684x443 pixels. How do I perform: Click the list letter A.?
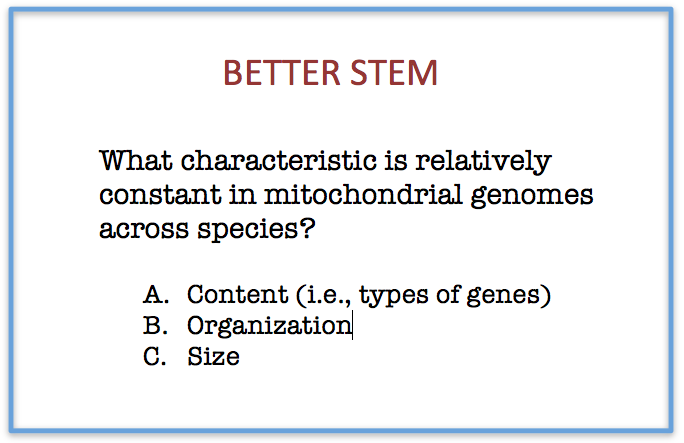point(153,295)
